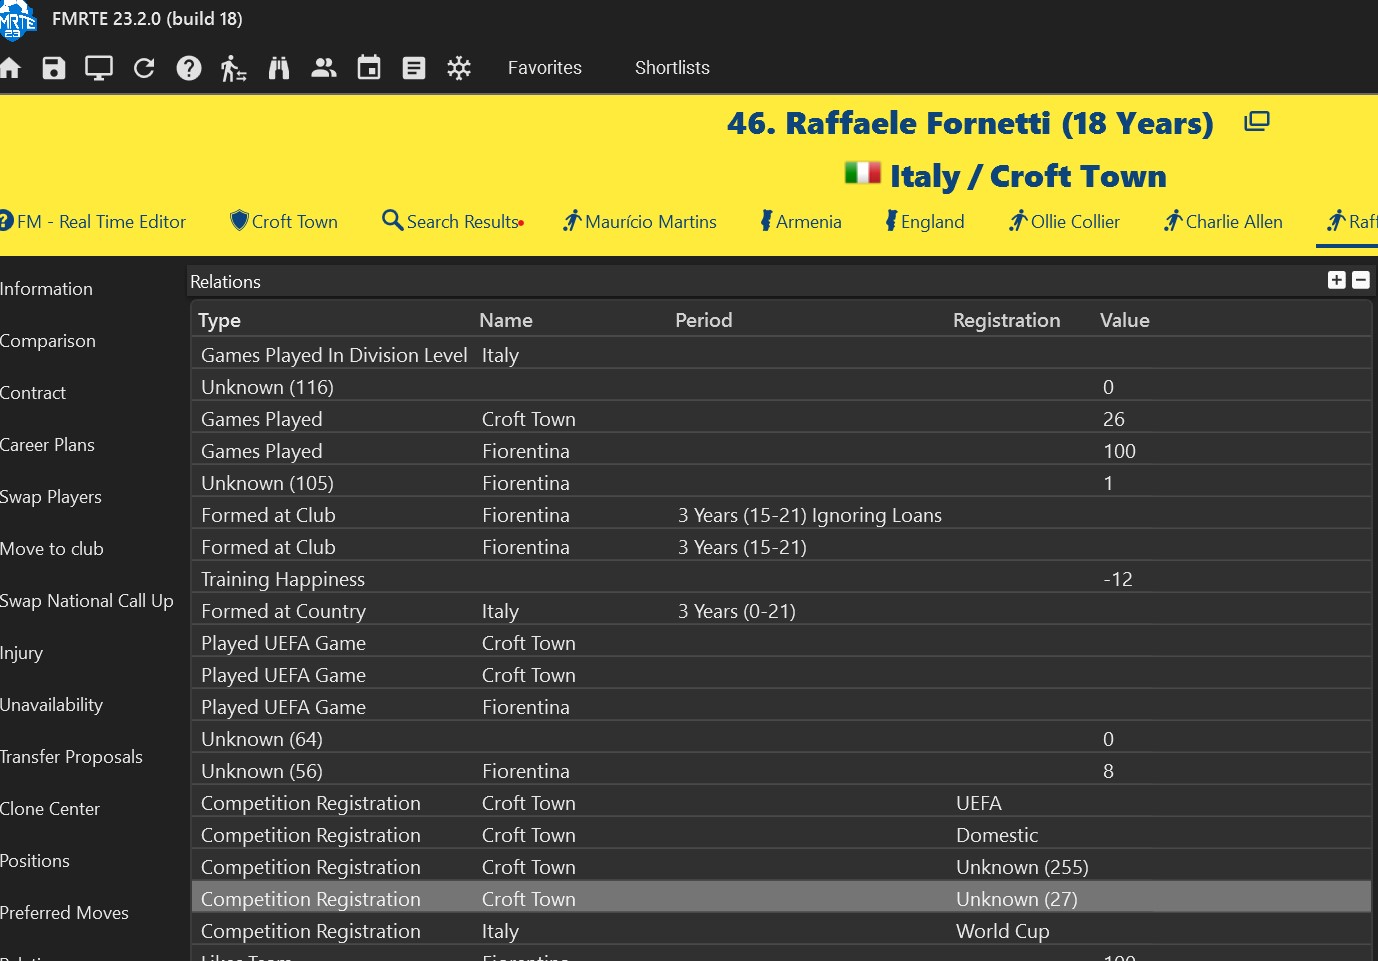
Task: Click the Refresh icon in the toolbar
Action: (144, 68)
